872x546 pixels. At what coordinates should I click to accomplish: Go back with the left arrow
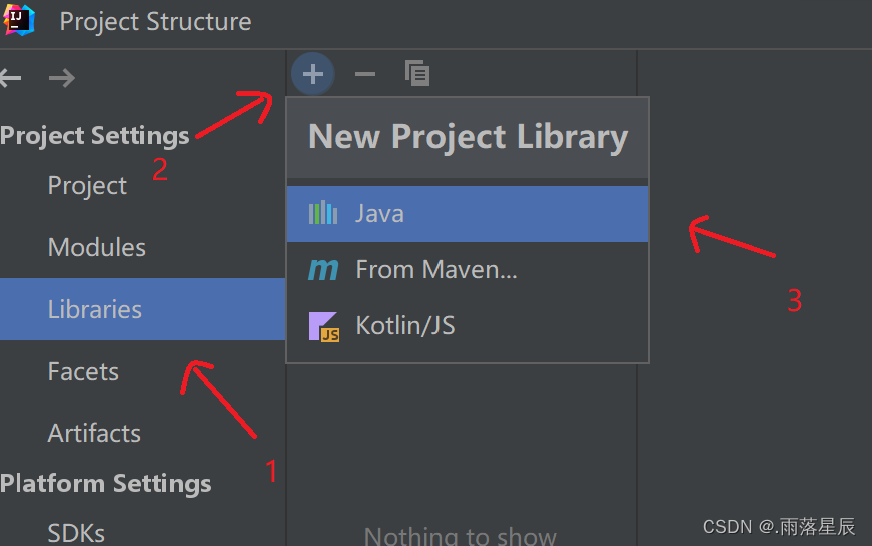(x=11, y=78)
